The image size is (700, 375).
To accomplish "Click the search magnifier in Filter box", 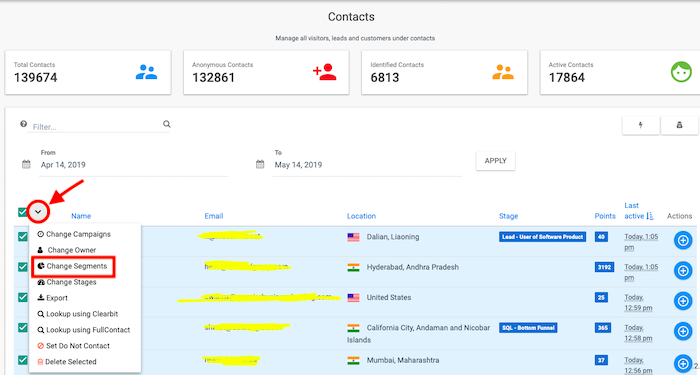I will 167,124.
